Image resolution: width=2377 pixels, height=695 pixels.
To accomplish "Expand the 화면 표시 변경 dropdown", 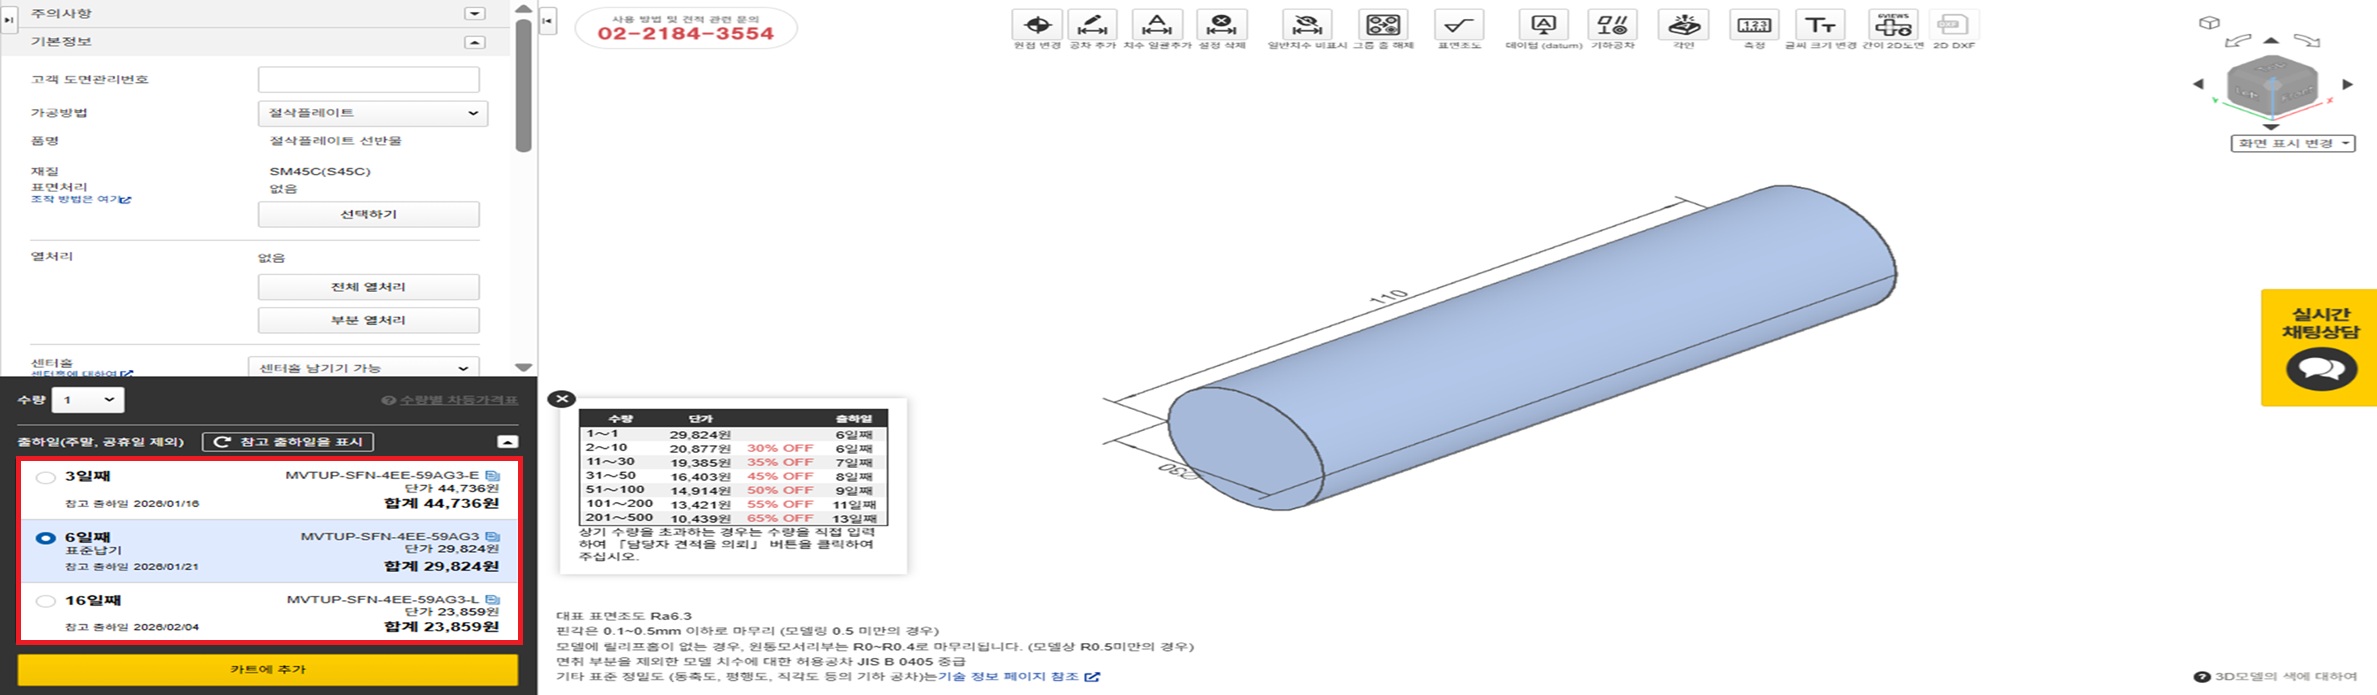I will pos(2292,144).
